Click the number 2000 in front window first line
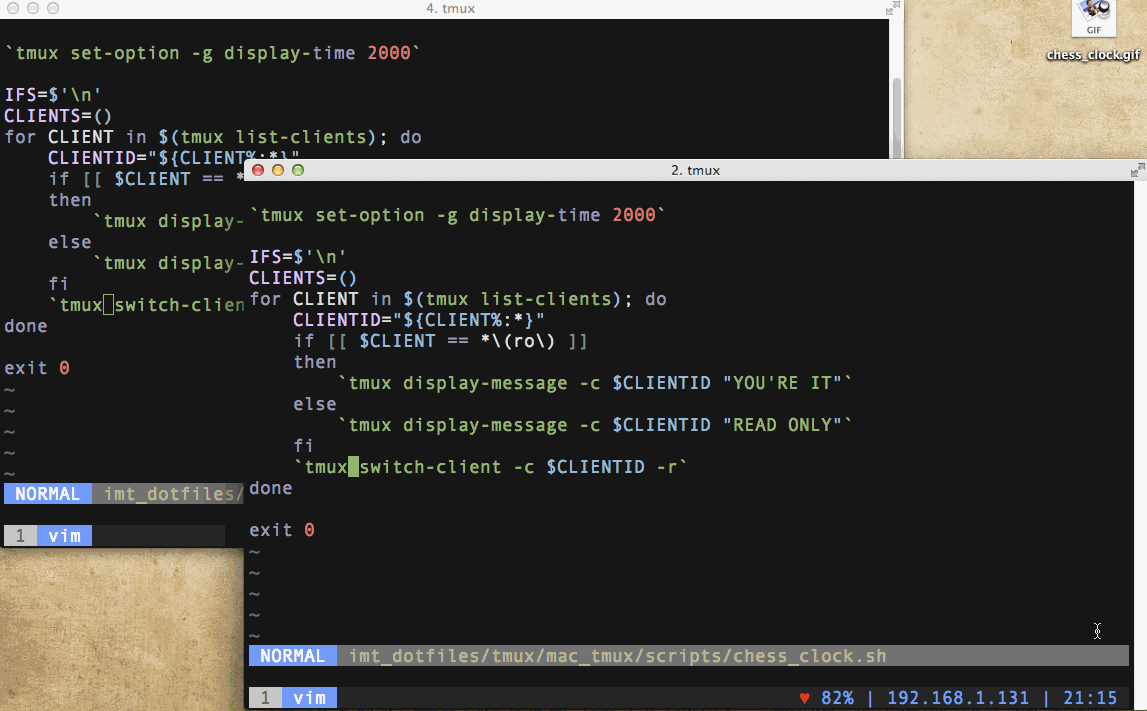Viewport: 1147px width, 711px height. 634,215
